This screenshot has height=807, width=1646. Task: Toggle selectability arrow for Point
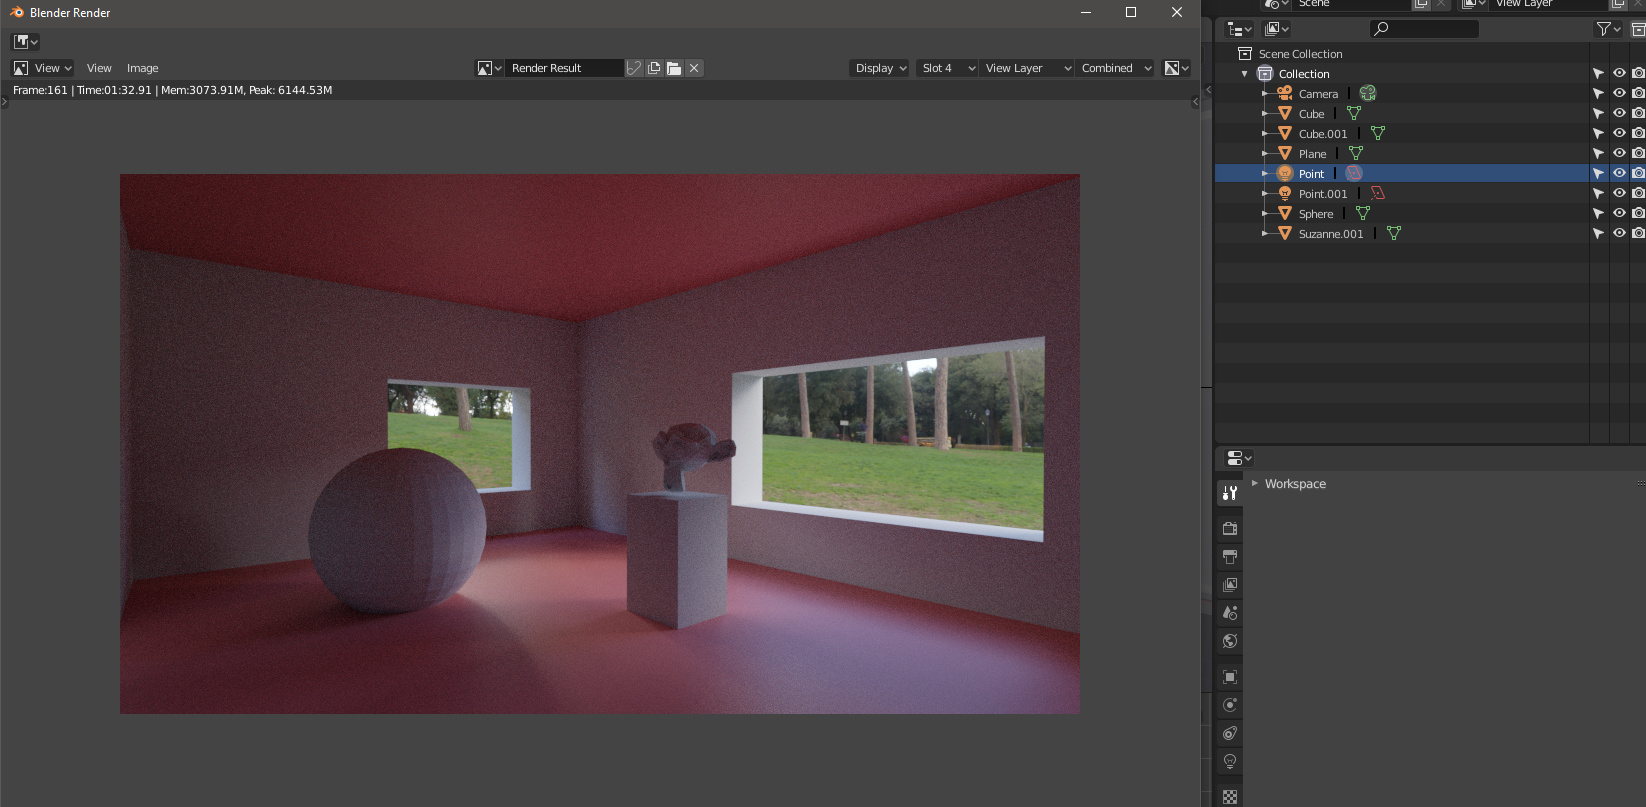coord(1598,173)
